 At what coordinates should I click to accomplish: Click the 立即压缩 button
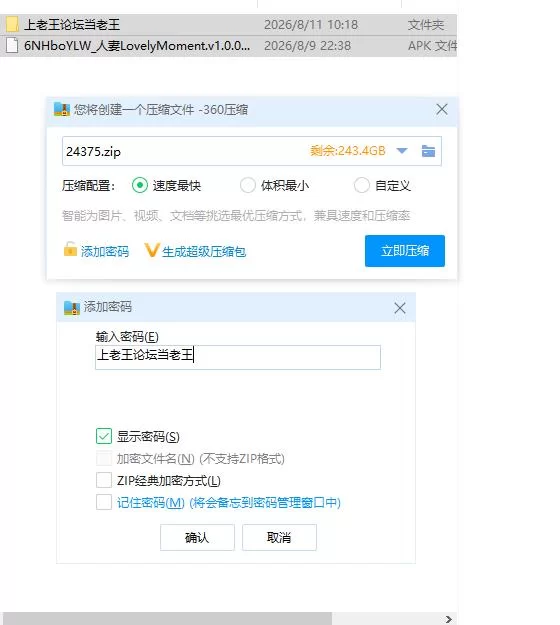[x=405, y=251]
